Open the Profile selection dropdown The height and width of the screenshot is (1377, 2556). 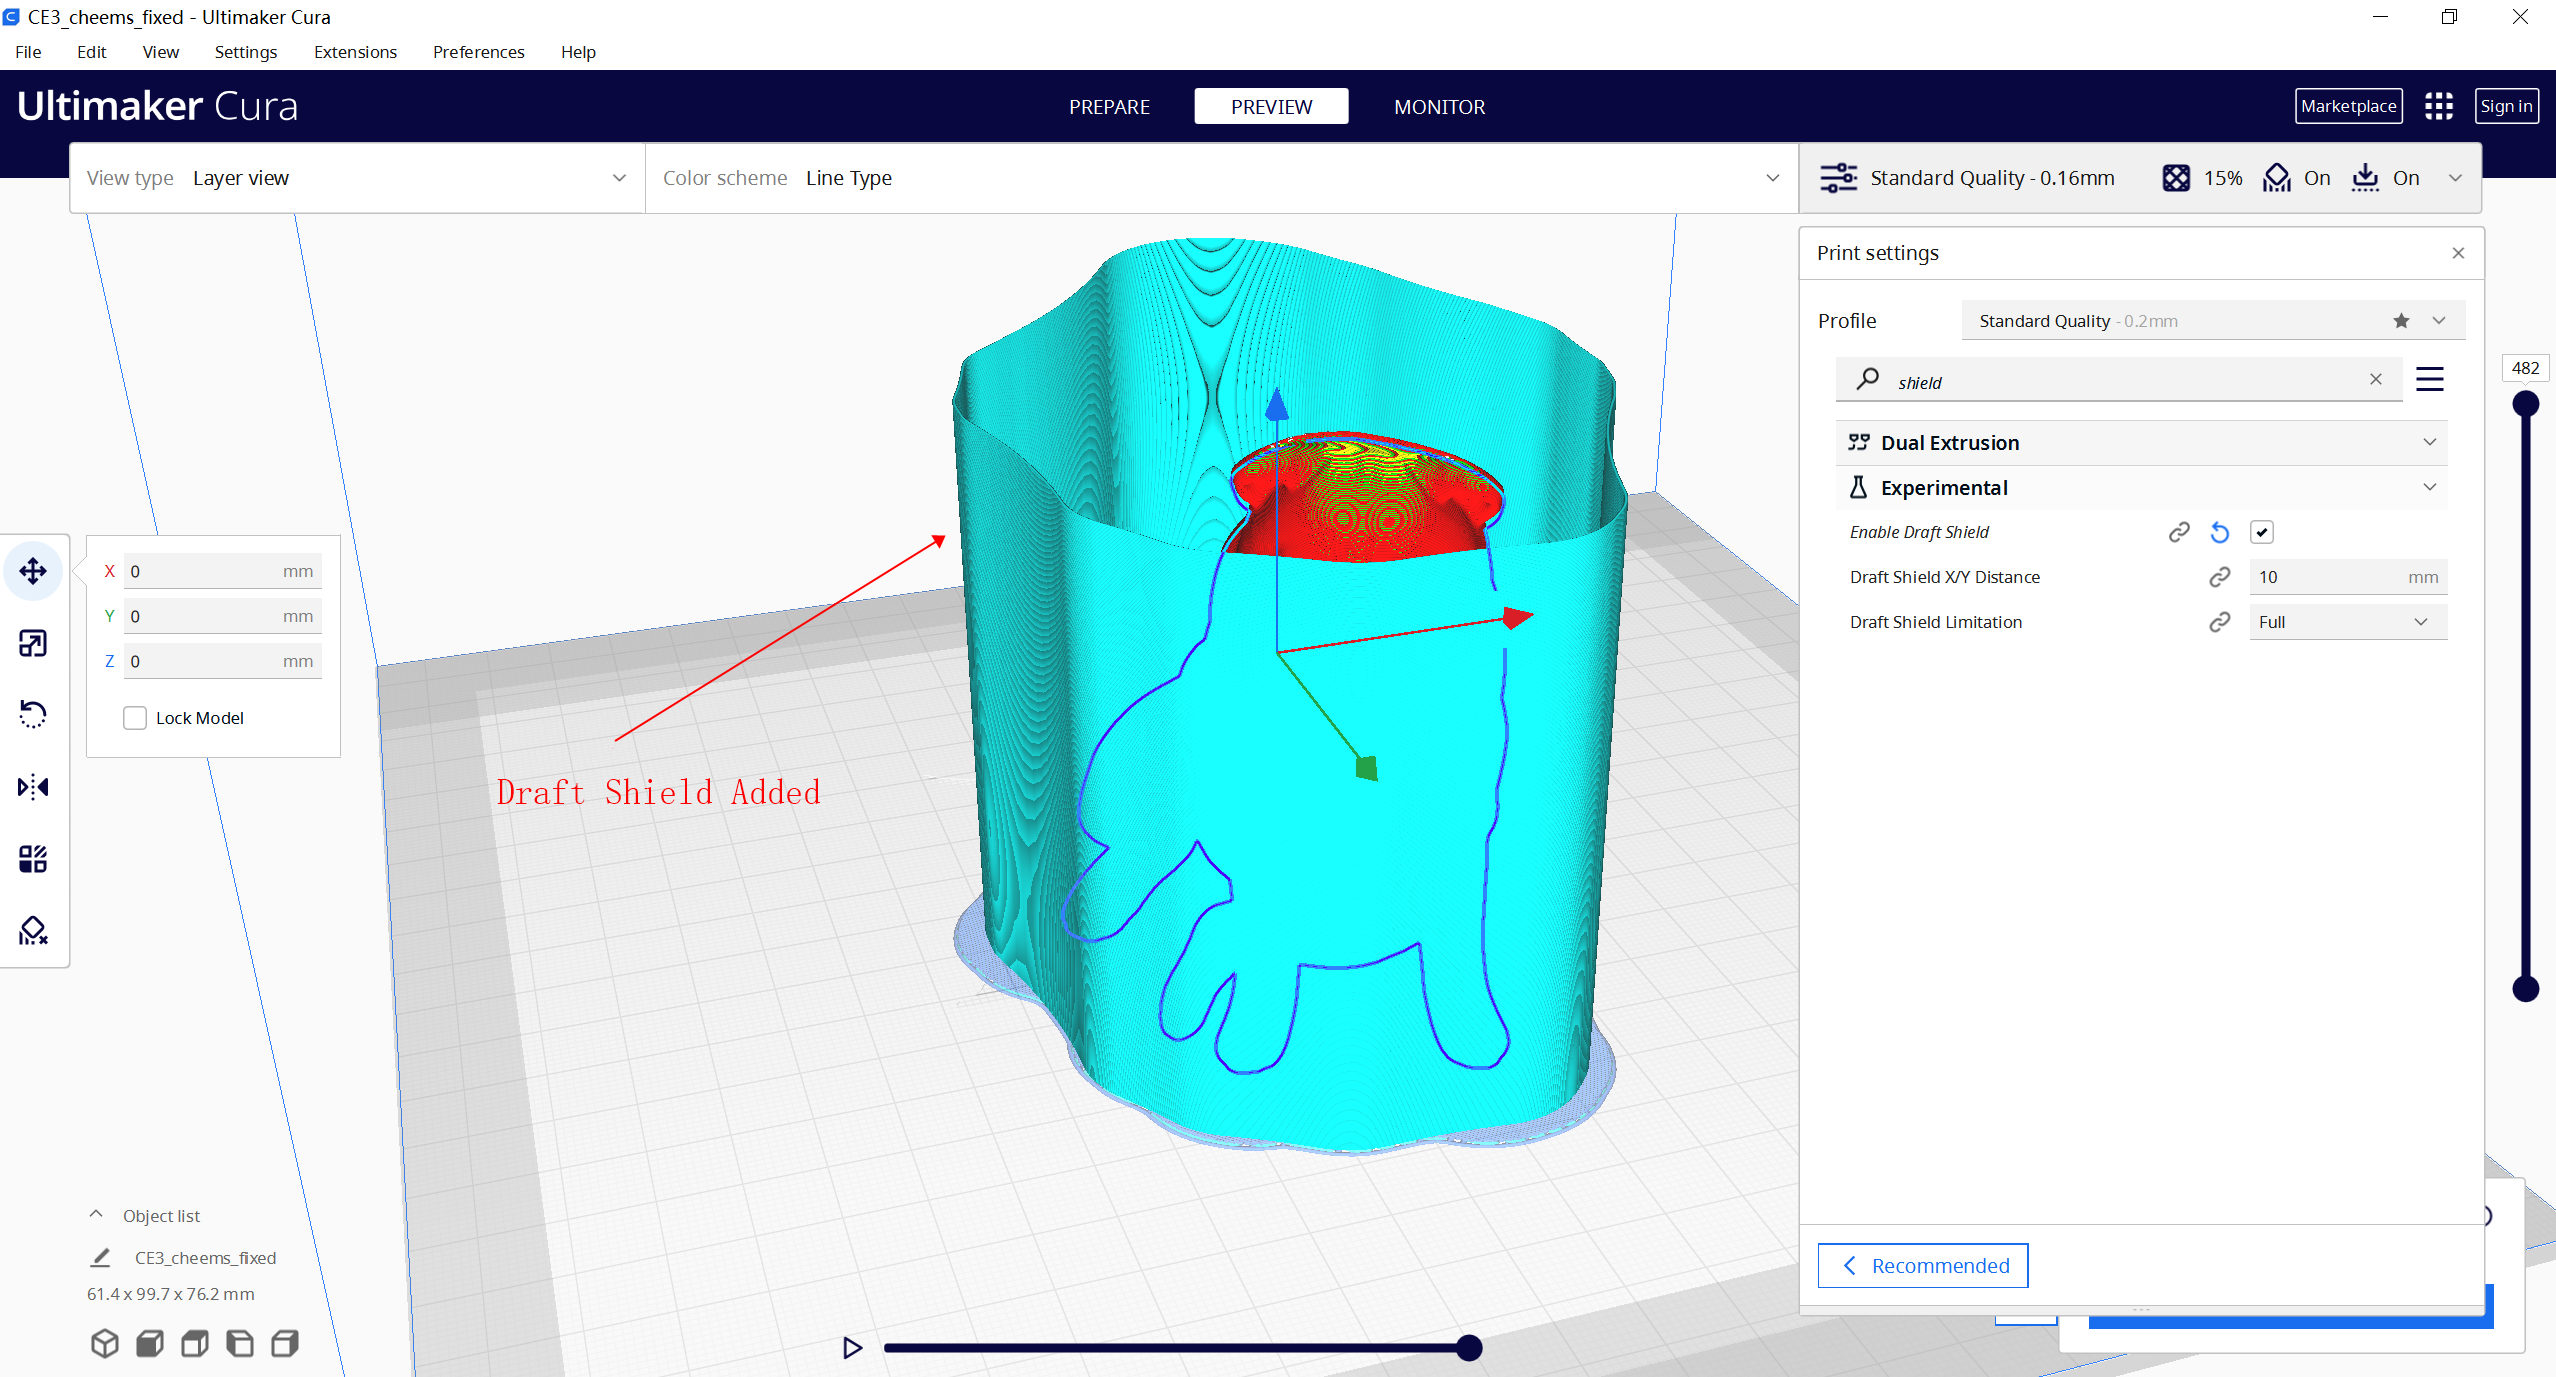tap(2213, 321)
